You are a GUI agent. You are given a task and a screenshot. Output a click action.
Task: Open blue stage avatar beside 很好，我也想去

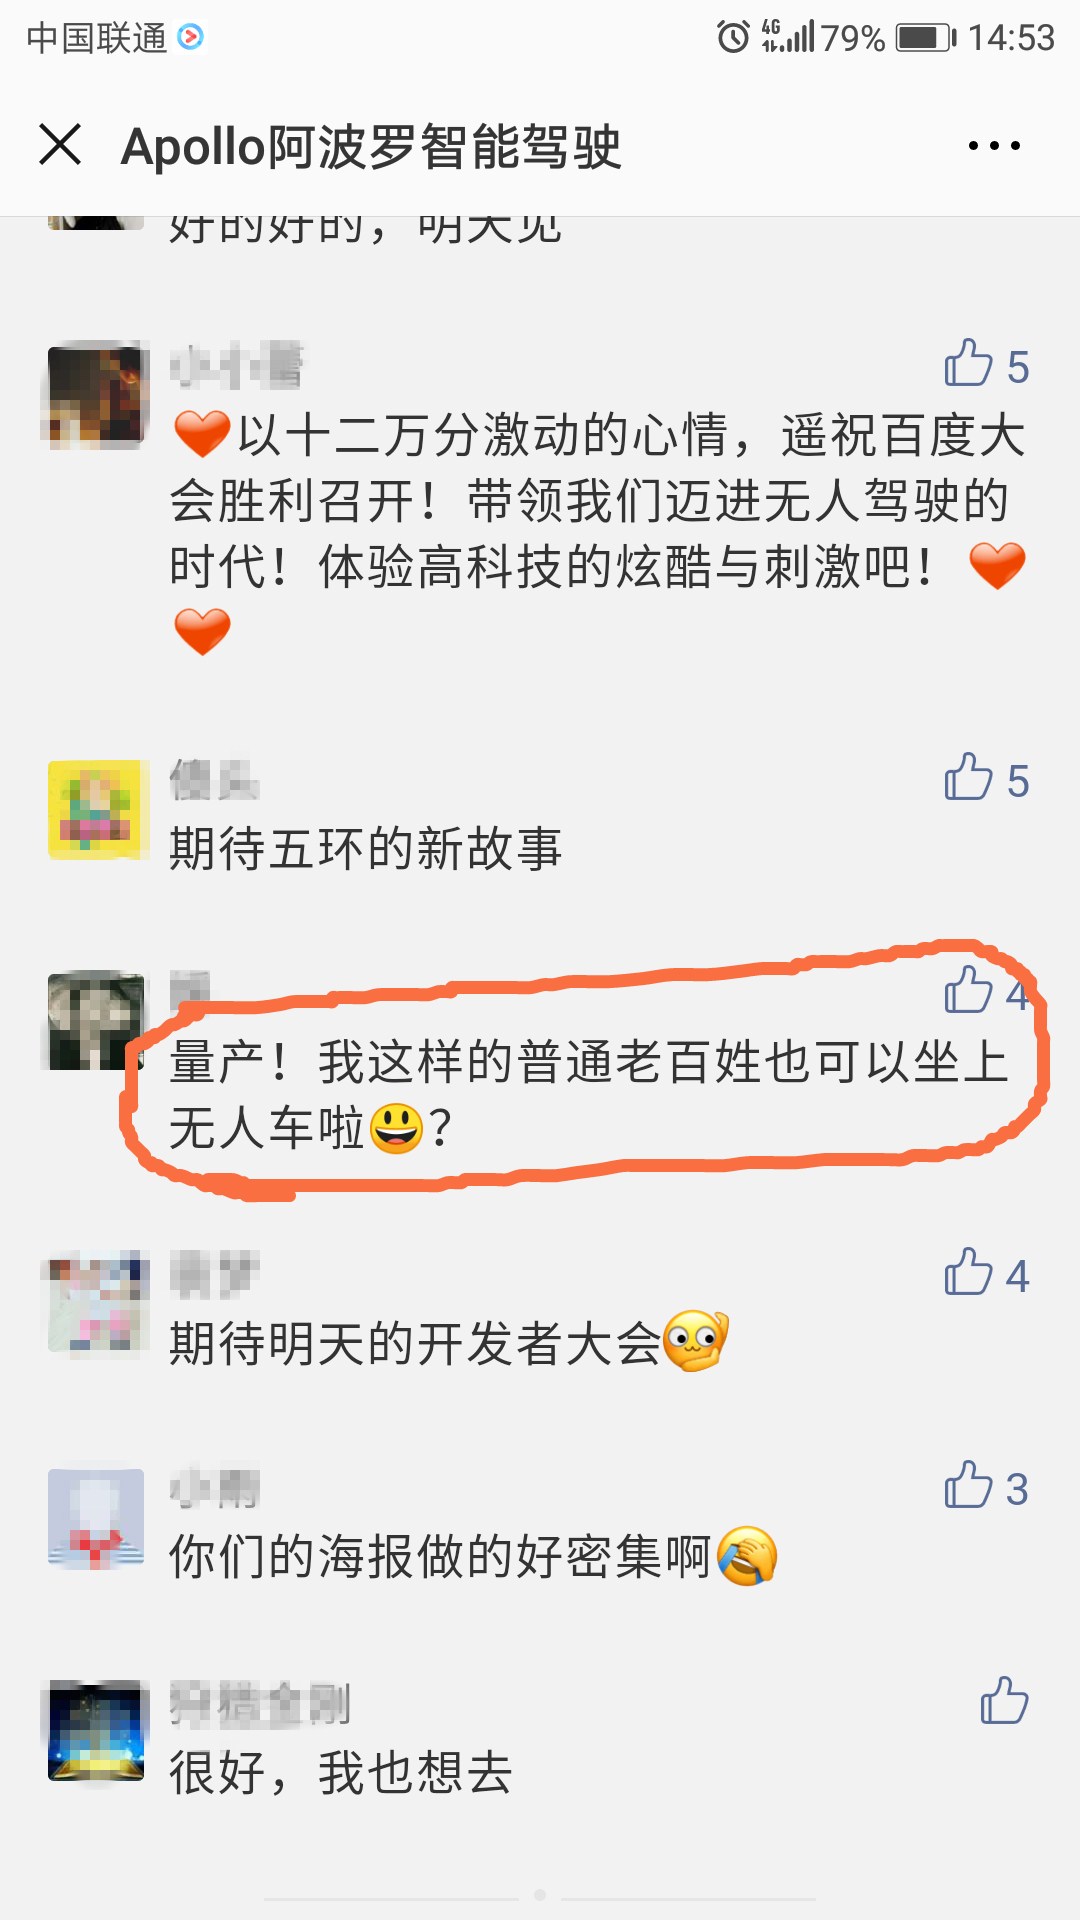(x=98, y=1730)
